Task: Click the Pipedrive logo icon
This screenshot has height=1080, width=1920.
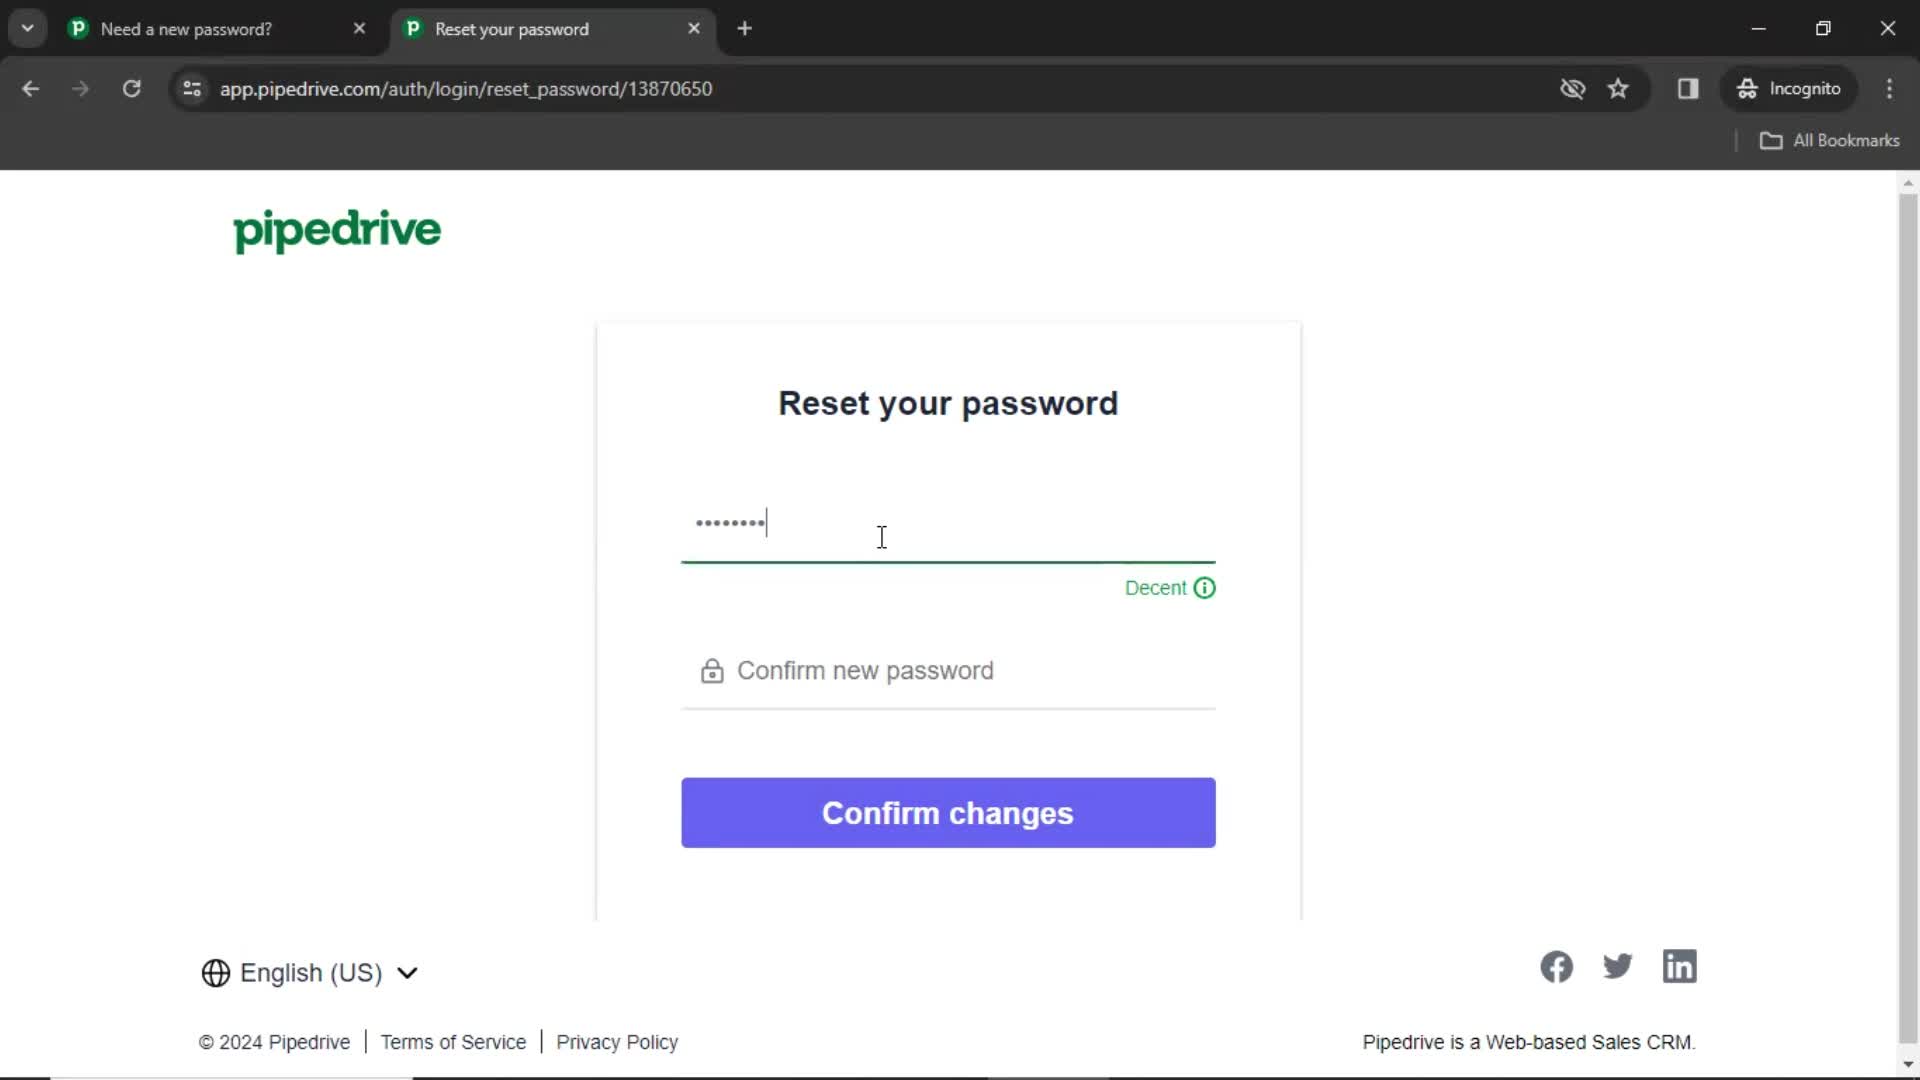Action: (x=338, y=232)
